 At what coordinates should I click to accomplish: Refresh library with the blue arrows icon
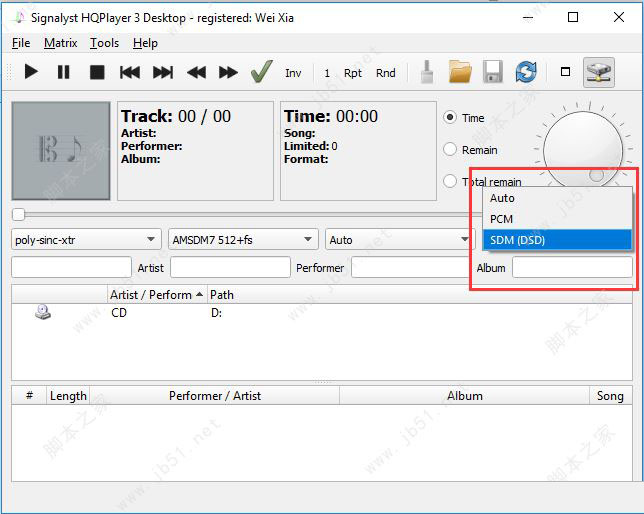point(526,72)
